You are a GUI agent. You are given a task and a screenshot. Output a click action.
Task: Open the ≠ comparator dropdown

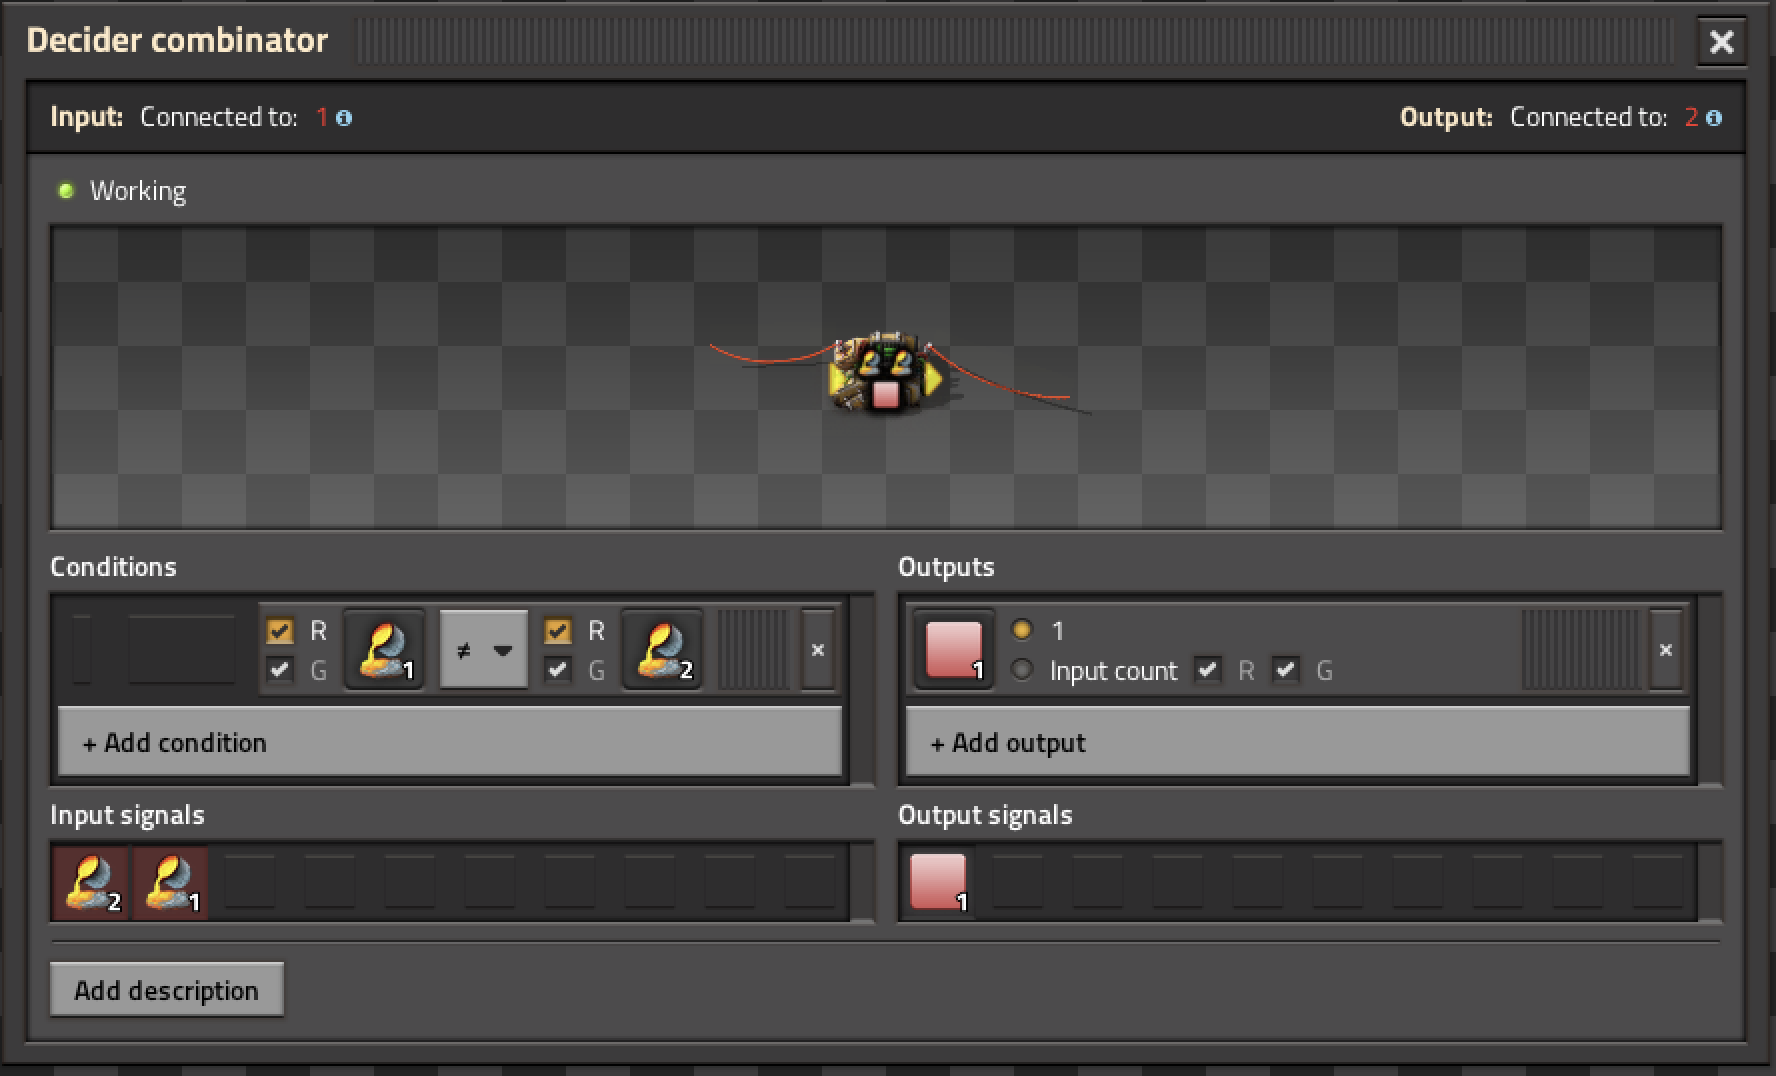point(484,650)
